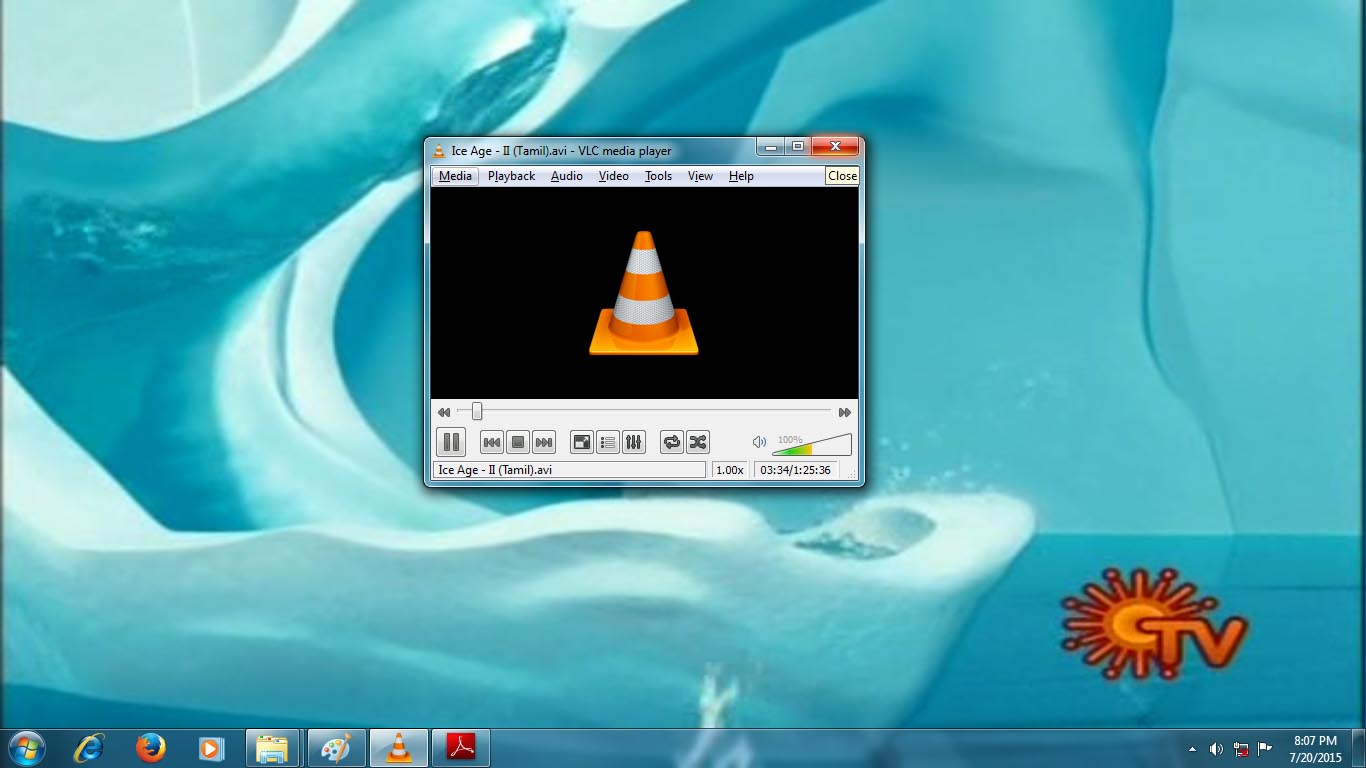The height and width of the screenshot is (768, 1366).
Task: Expand hidden icons in the system tray
Action: click(x=1191, y=748)
